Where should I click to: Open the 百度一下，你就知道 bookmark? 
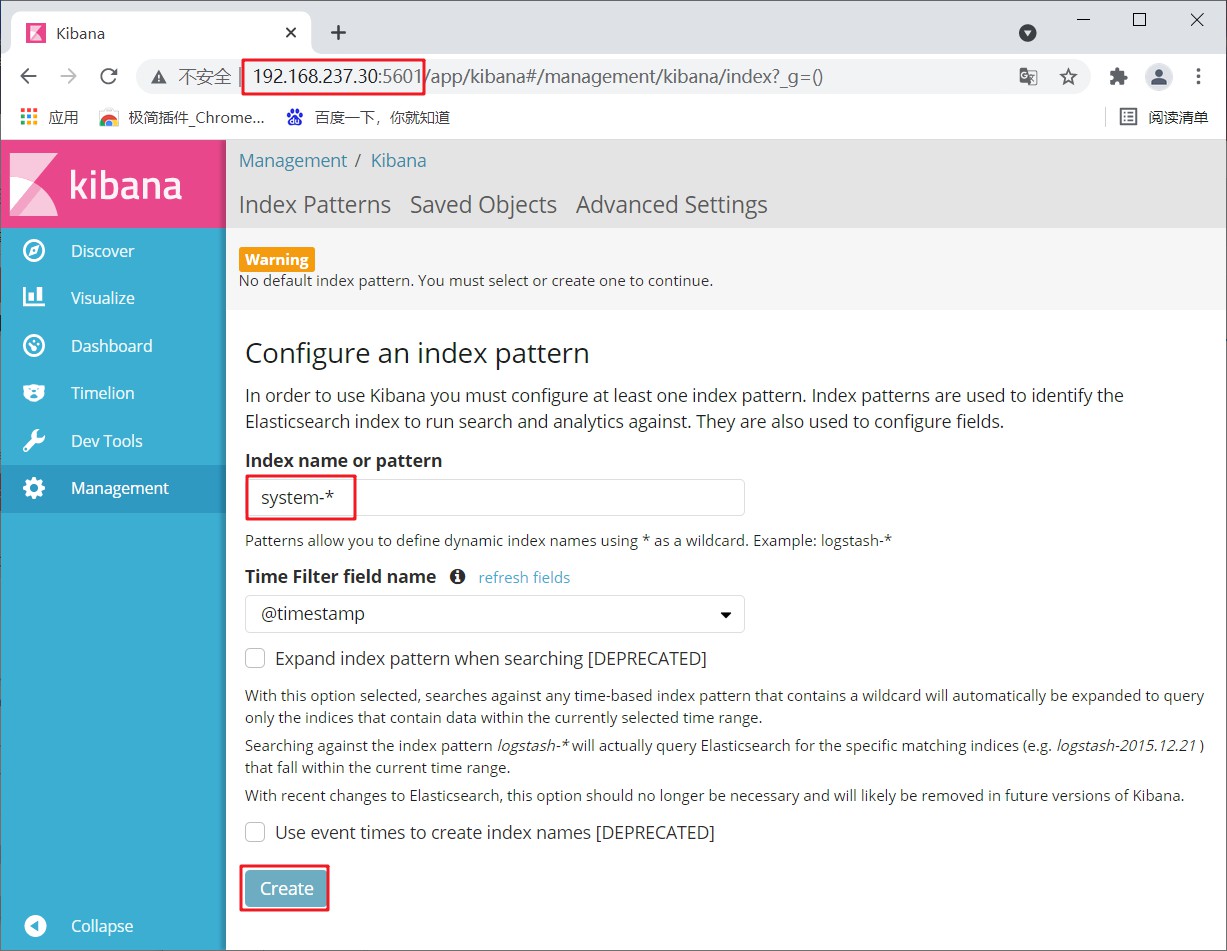368,117
